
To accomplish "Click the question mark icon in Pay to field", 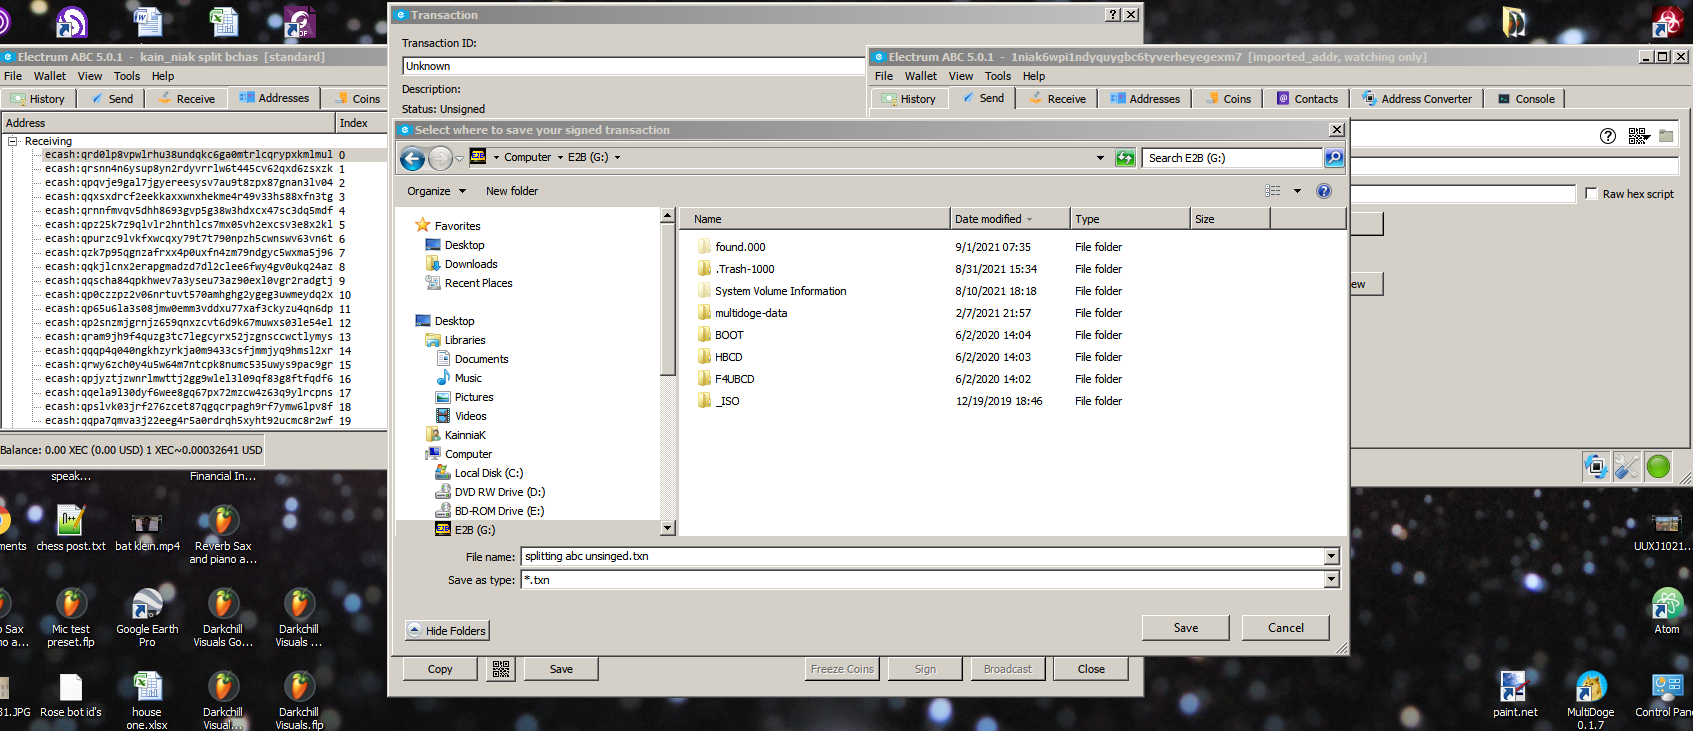I will (1608, 136).
